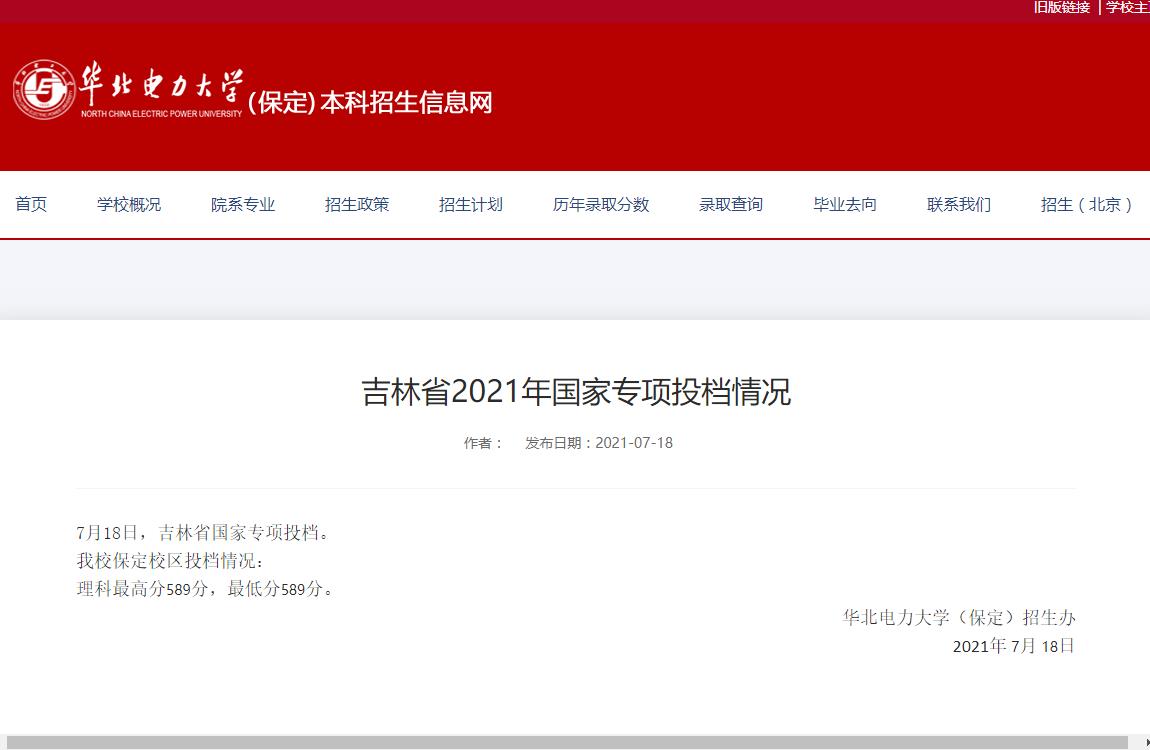Open the 招生政策 menu item
1150x750 pixels.
click(357, 205)
